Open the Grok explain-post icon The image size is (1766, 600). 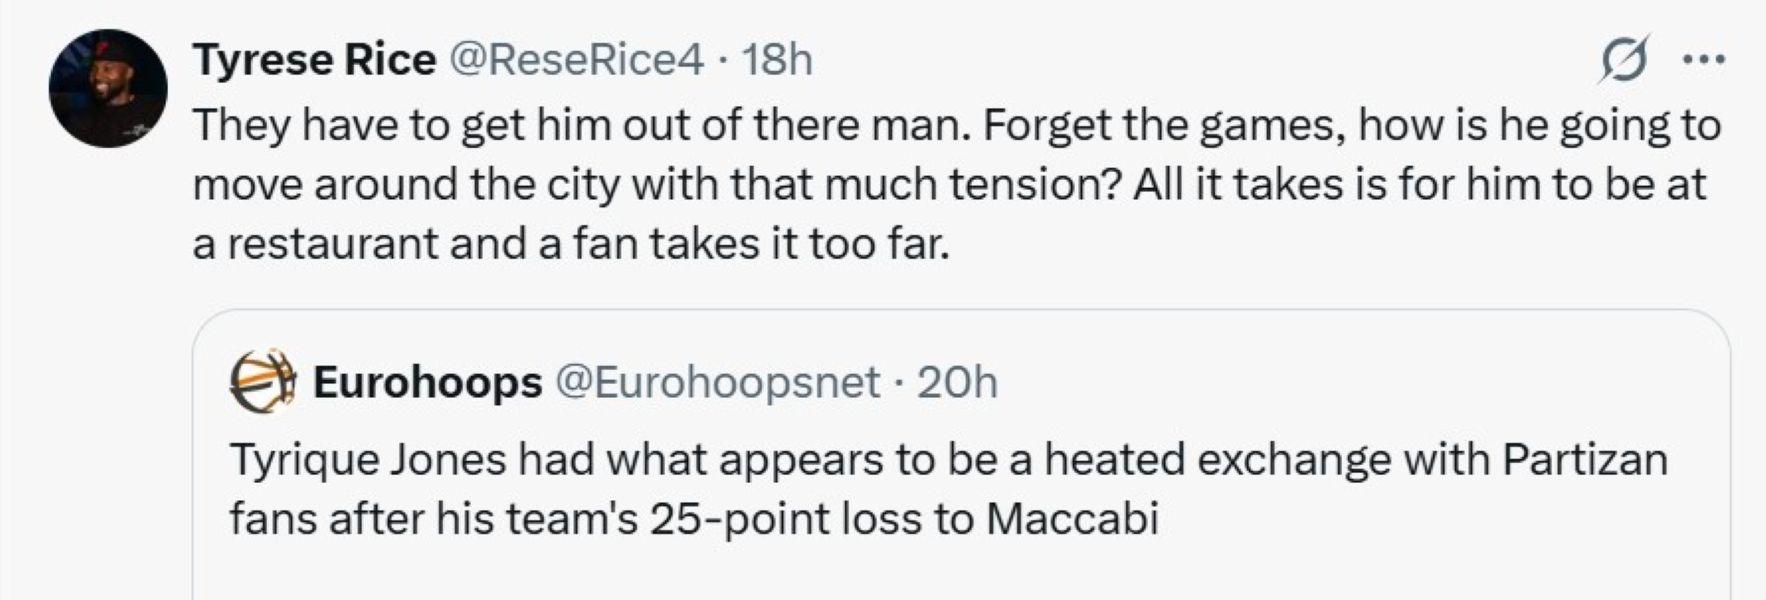(x=1622, y=59)
